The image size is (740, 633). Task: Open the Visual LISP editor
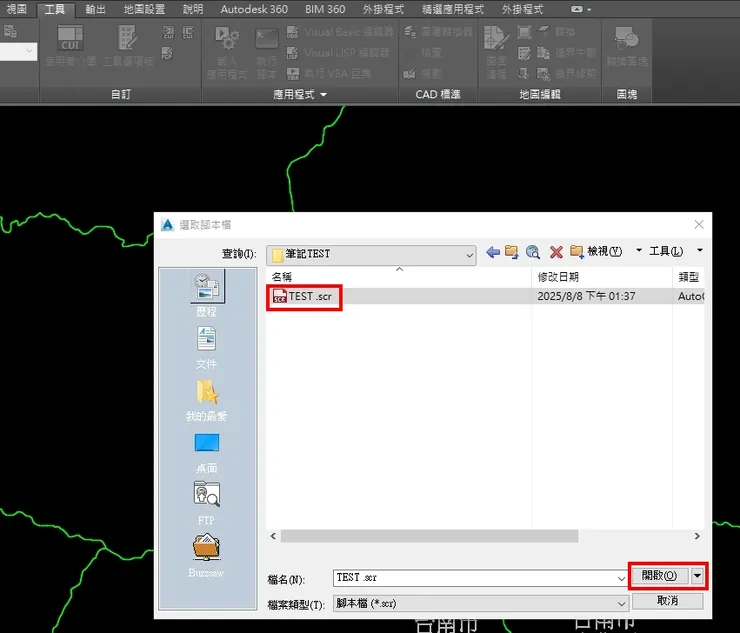338,52
